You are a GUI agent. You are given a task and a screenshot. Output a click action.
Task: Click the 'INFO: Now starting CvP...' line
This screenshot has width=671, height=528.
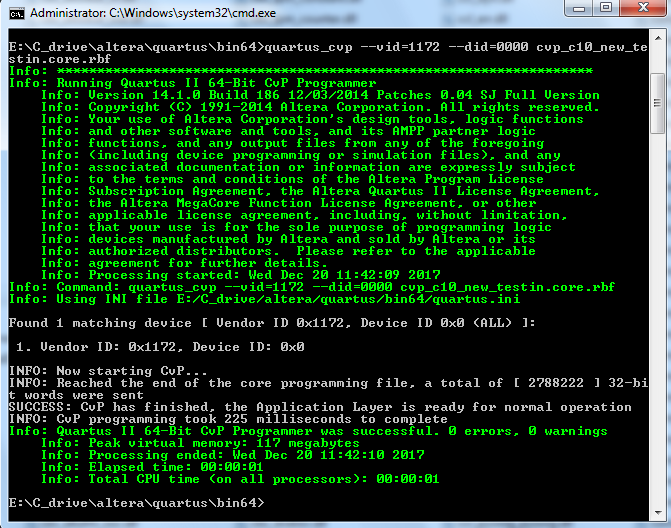[x=108, y=371]
